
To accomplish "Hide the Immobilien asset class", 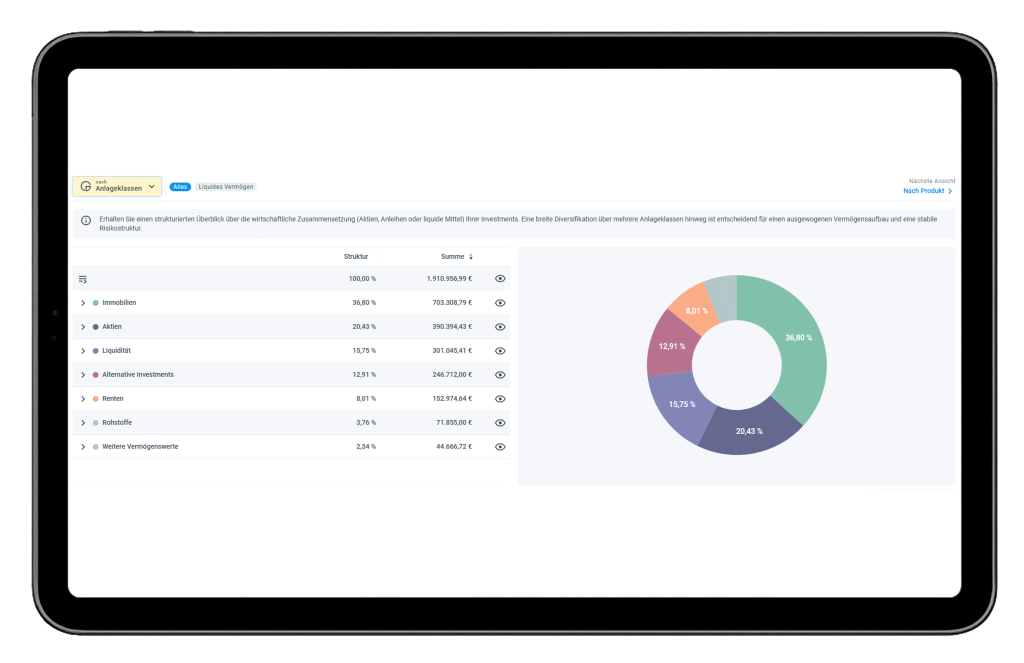I will click(500, 303).
